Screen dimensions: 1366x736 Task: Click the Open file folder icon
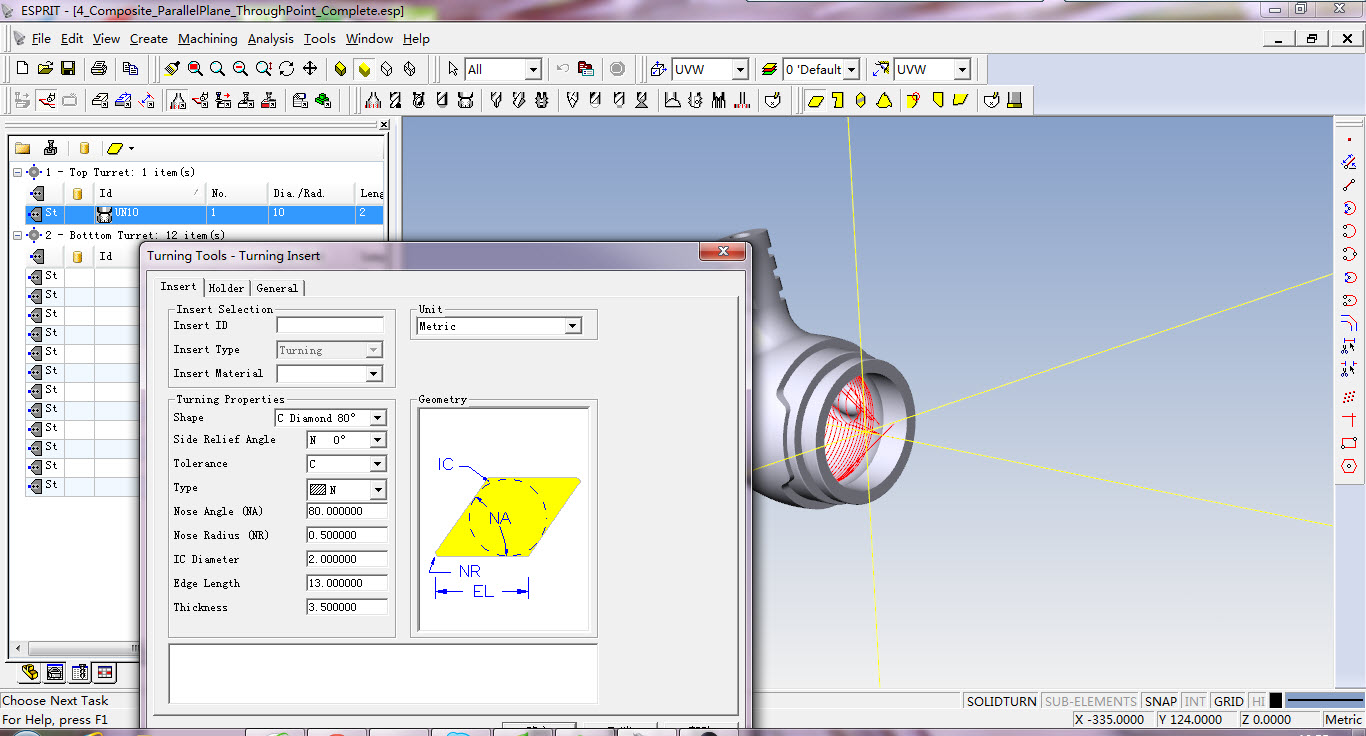click(x=45, y=69)
